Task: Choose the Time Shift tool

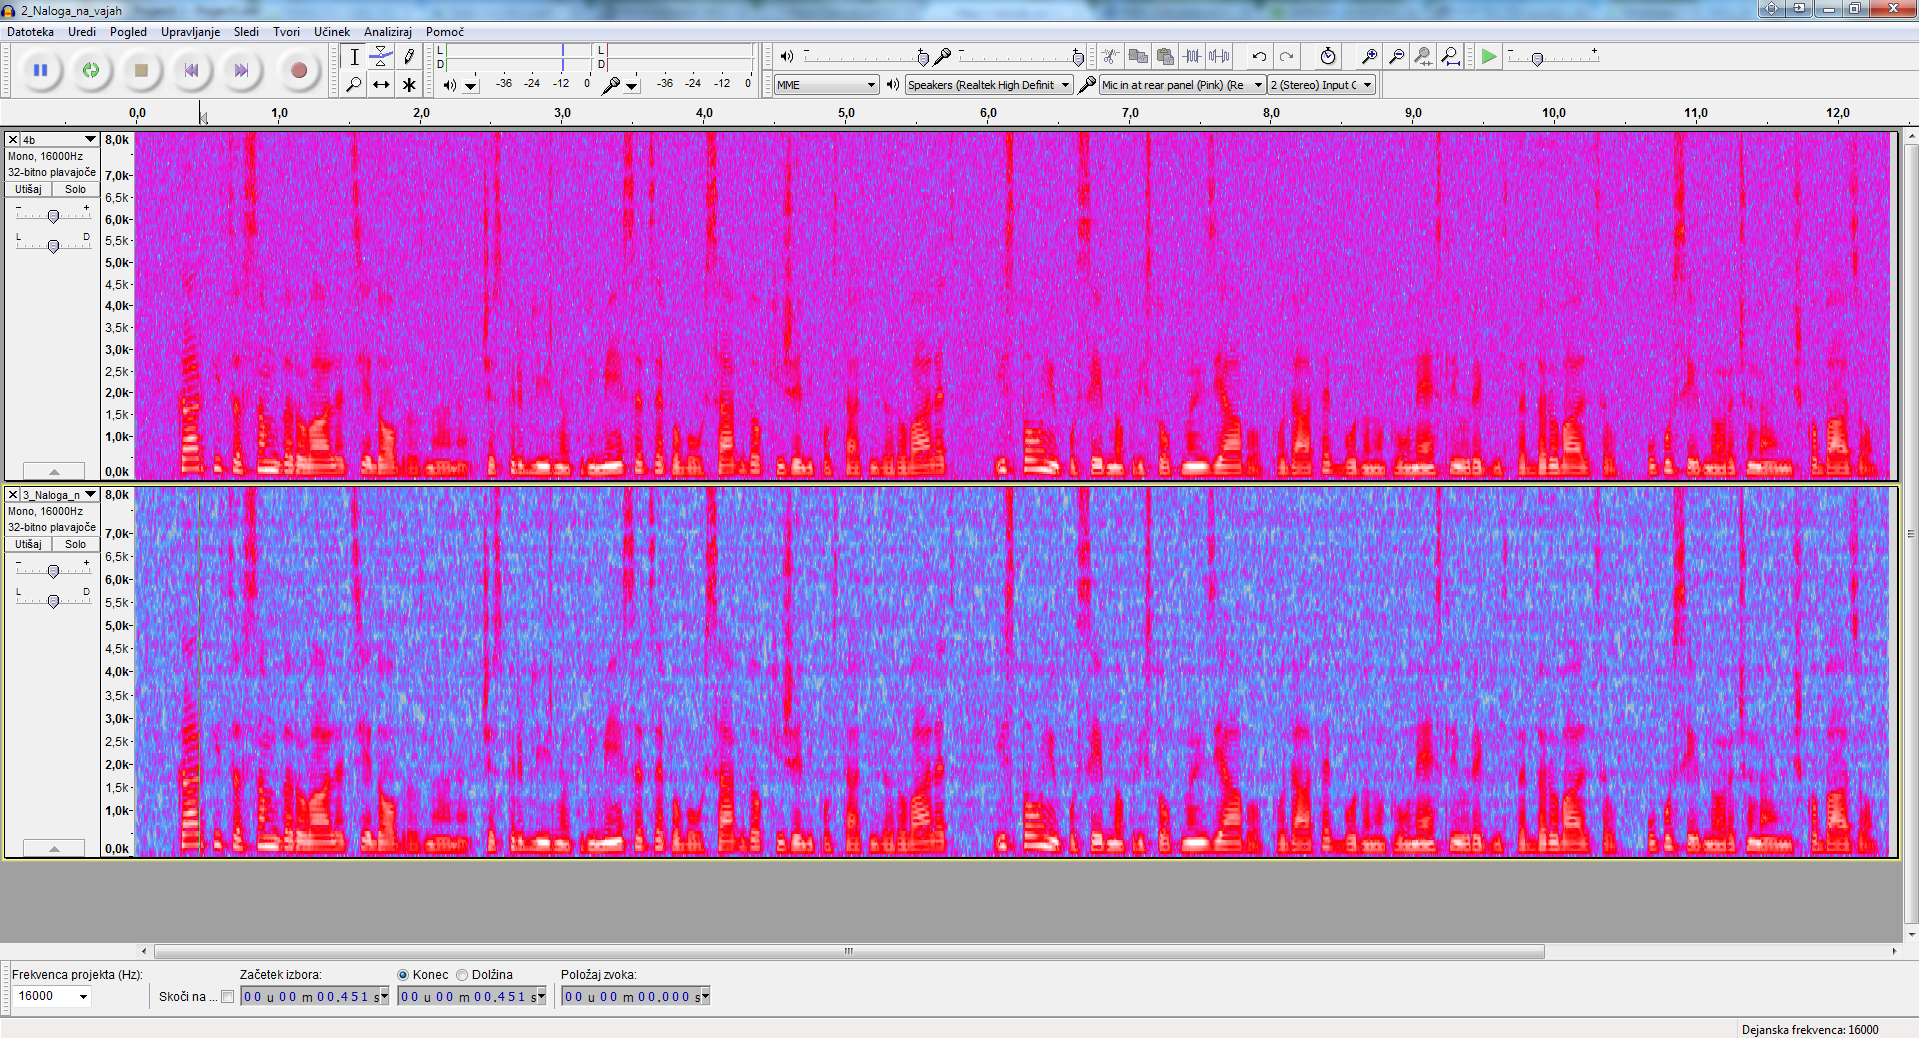Action: (x=381, y=85)
